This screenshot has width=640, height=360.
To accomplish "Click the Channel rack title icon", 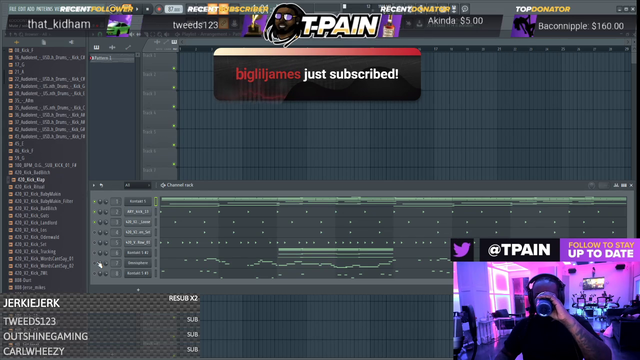I will point(163,185).
